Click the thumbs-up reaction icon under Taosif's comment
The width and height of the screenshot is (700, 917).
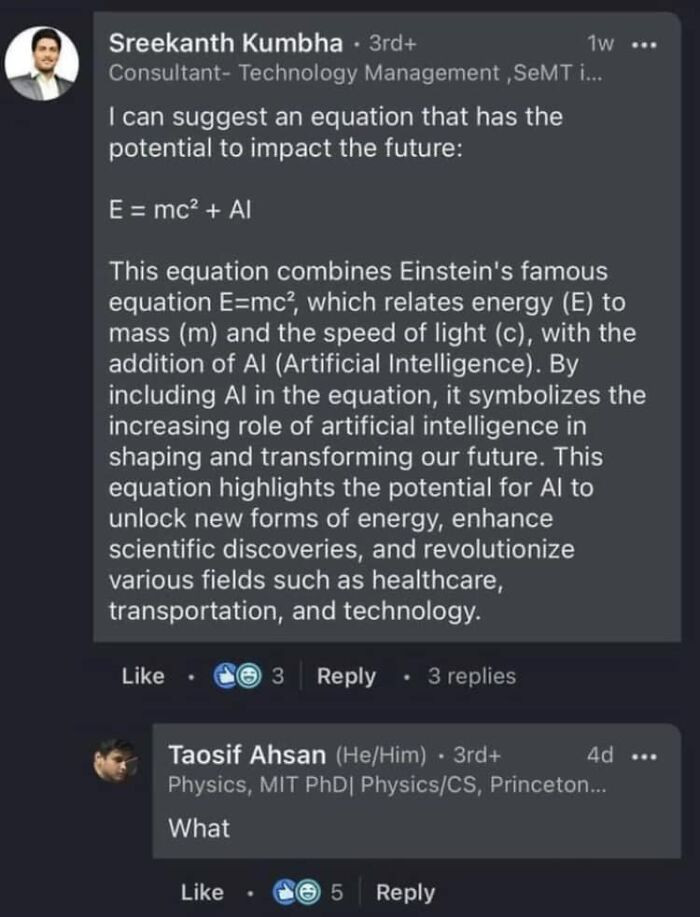(x=284, y=891)
